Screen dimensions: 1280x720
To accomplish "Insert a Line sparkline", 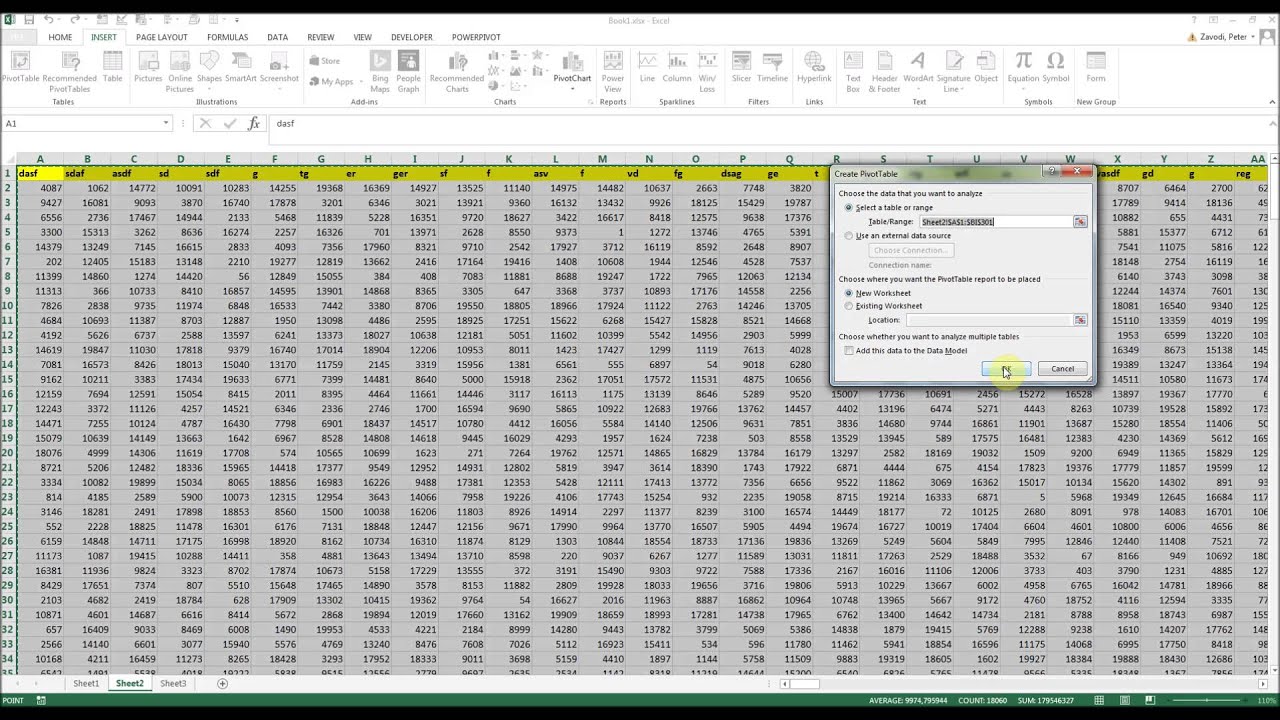I will click(x=647, y=68).
